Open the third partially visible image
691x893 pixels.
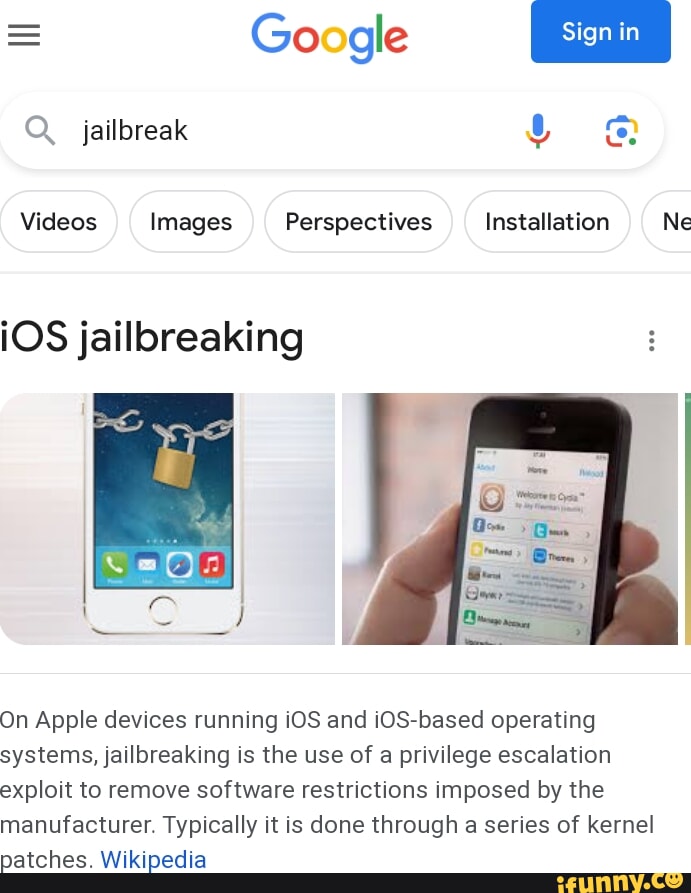[688, 519]
